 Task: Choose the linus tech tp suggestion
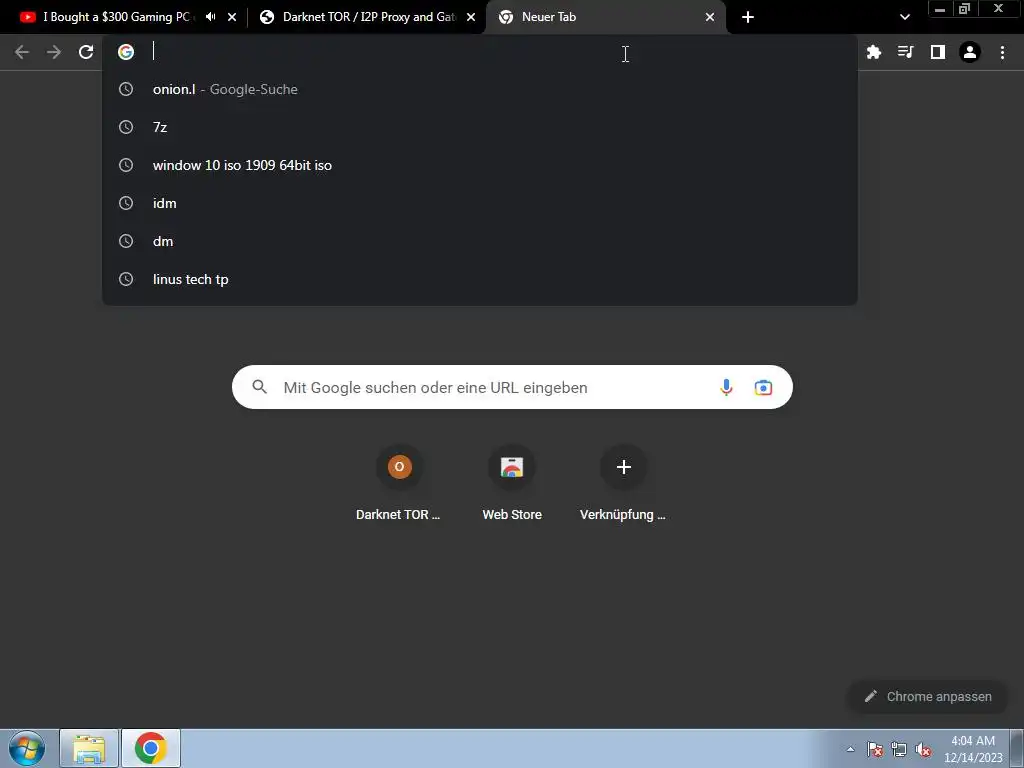pyautogui.click(x=480, y=279)
